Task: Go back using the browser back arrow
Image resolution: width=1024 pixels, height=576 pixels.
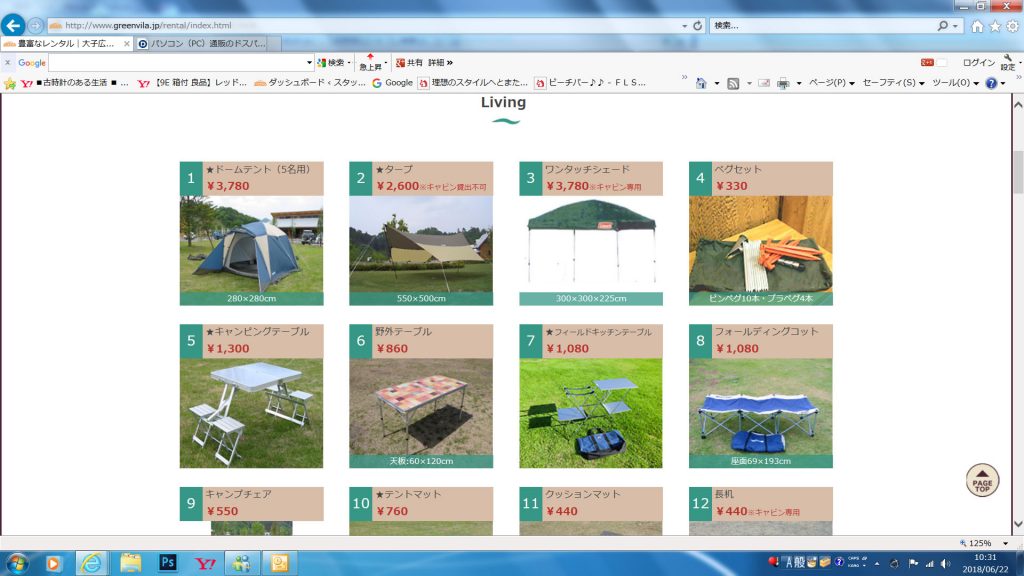Action: (x=12, y=25)
